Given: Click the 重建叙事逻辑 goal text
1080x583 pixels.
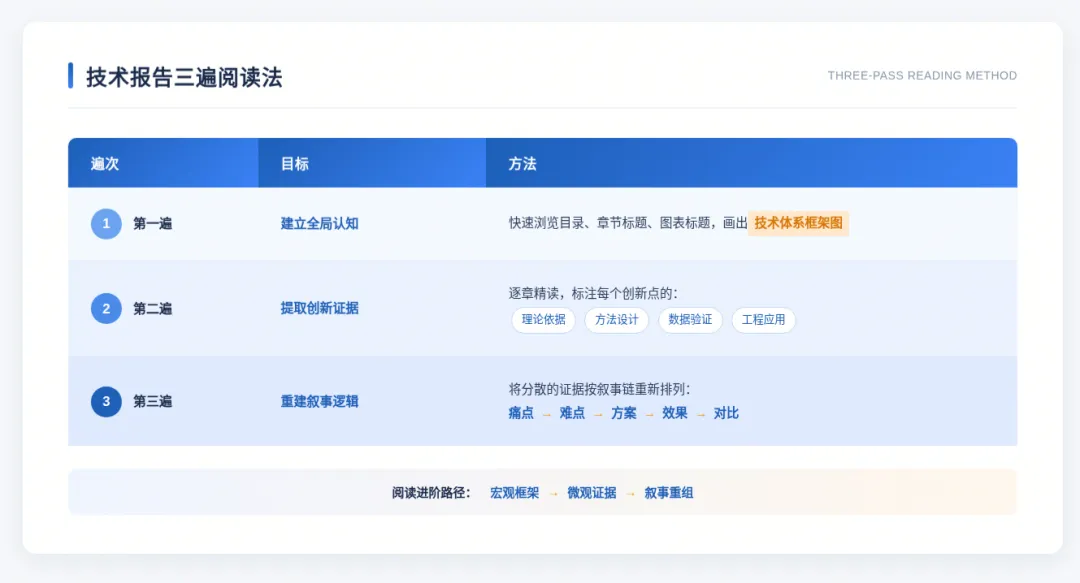Looking at the screenshot, I should pos(320,401).
